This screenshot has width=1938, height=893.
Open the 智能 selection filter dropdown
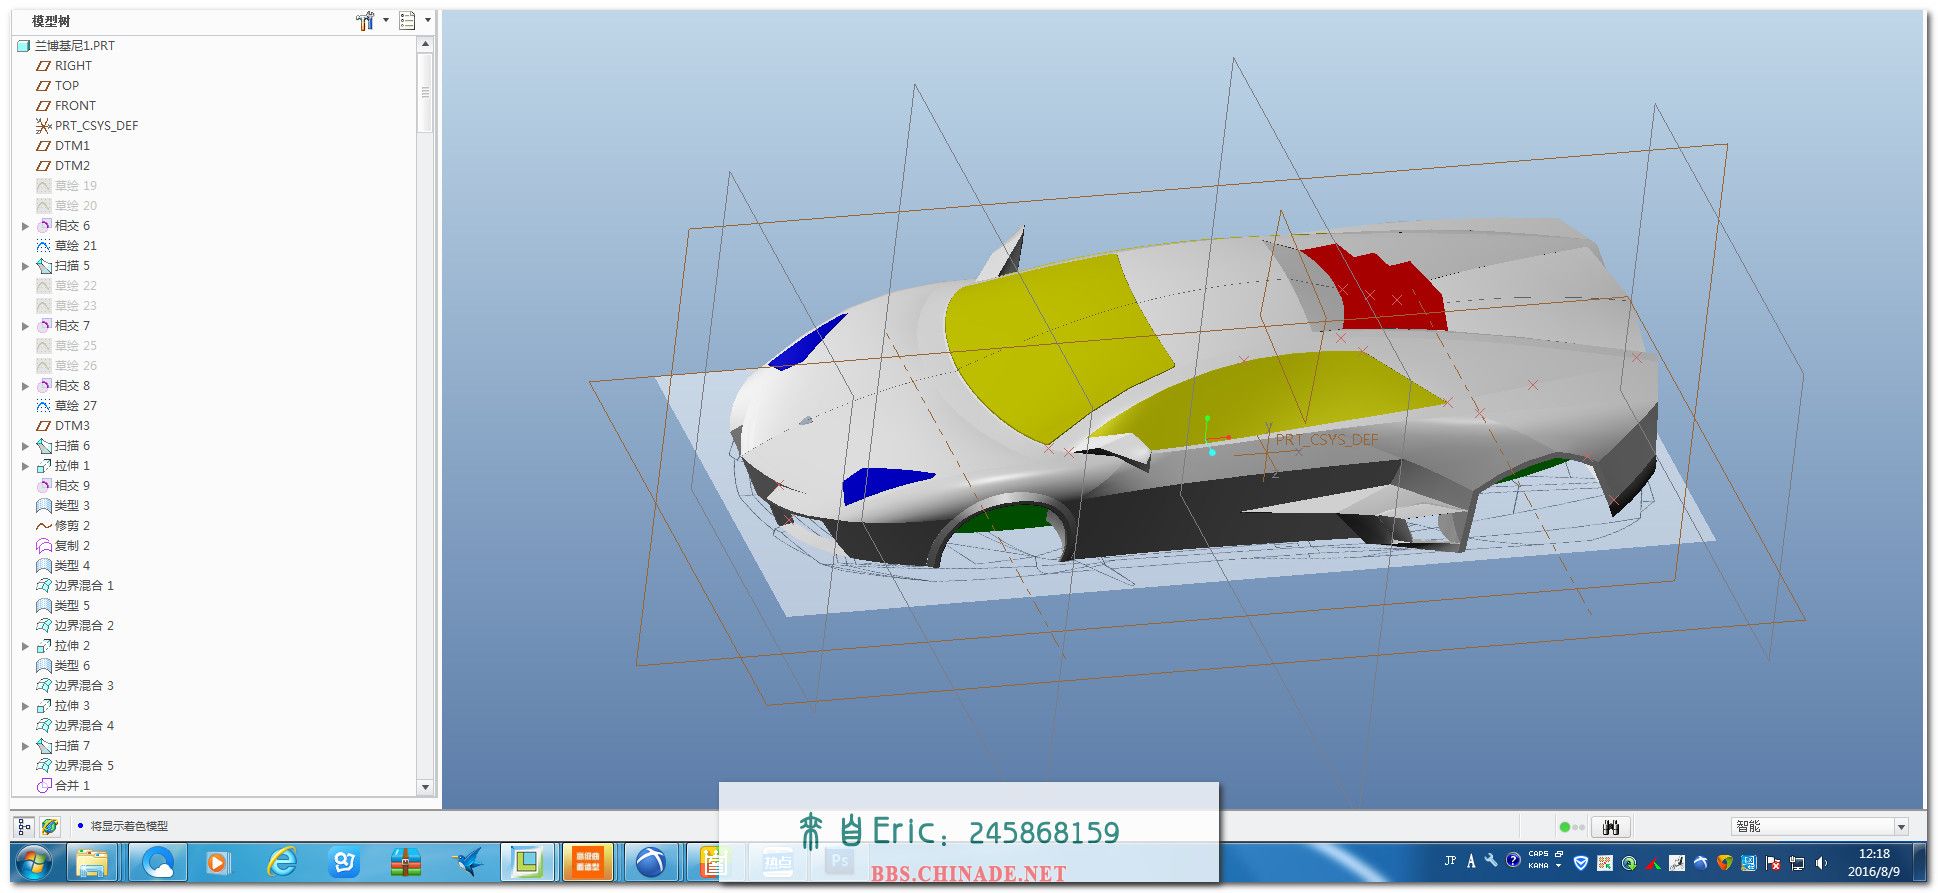pyautogui.click(x=1900, y=827)
